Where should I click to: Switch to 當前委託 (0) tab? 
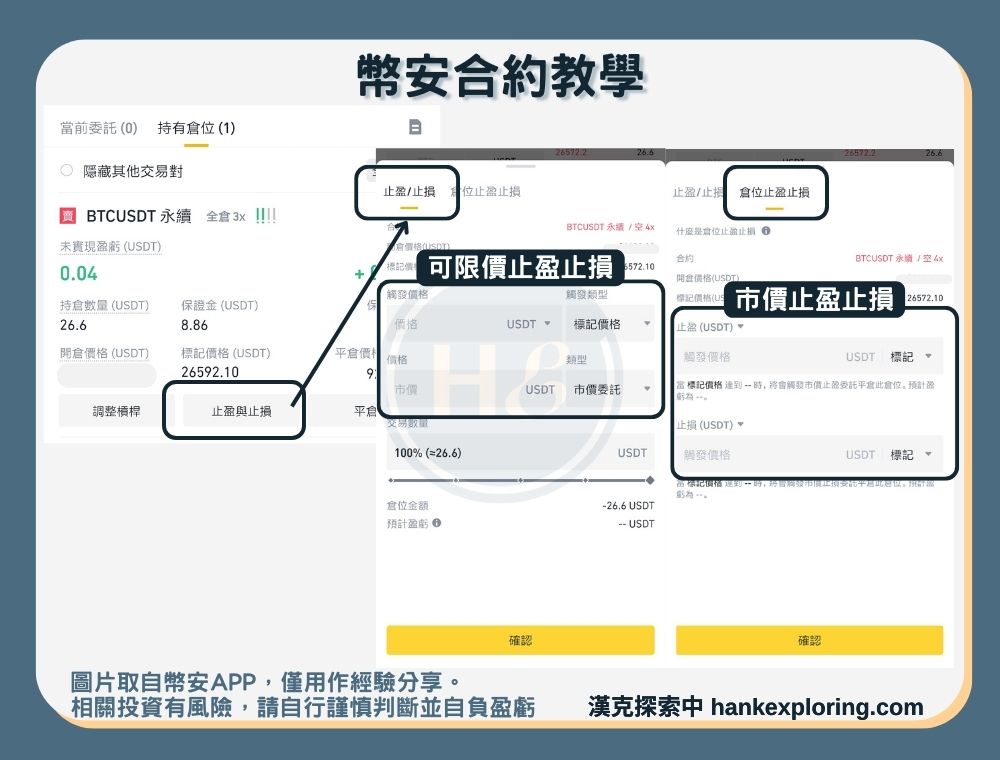(x=99, y=128)
